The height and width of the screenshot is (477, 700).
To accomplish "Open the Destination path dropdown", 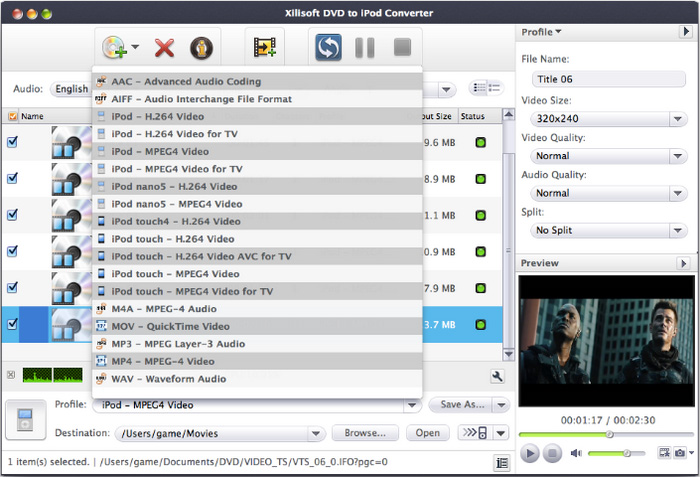I will [x=315, y=433].
